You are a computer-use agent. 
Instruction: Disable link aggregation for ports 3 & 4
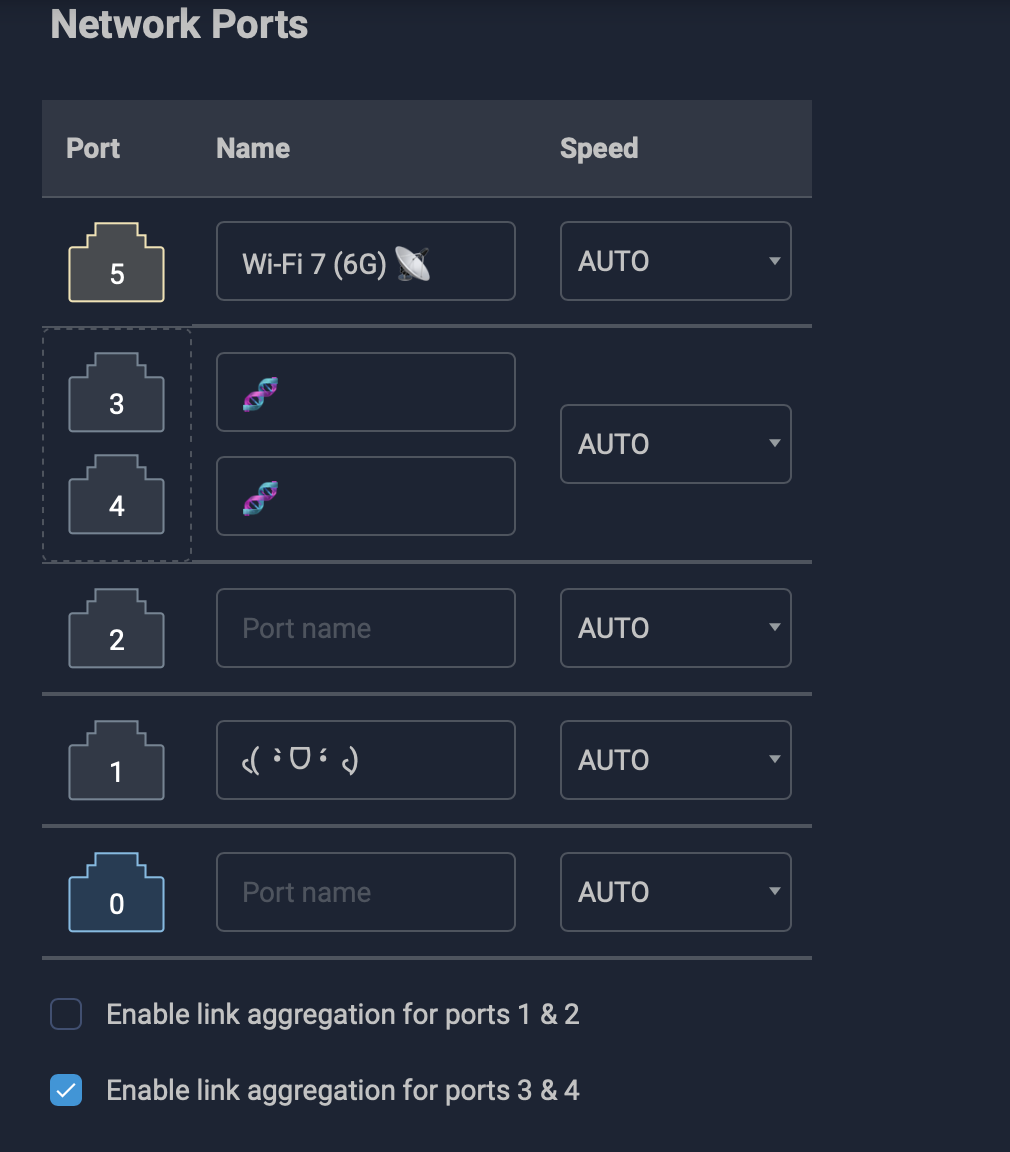(x=66, y=1090)
